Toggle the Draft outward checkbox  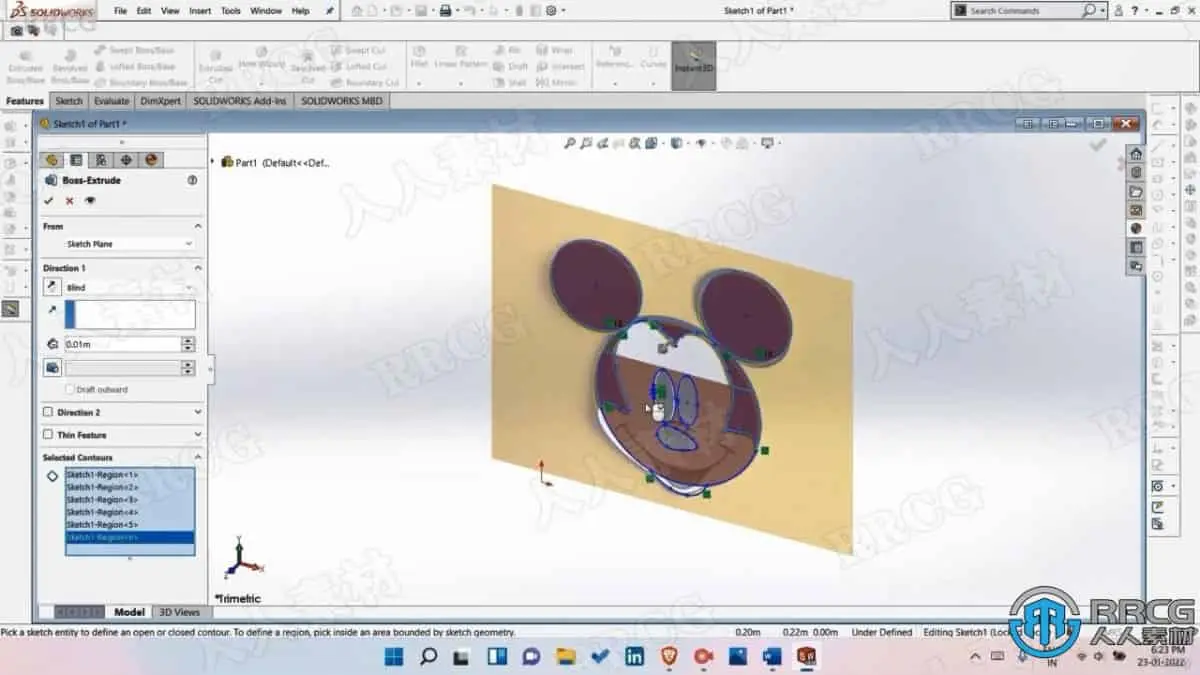(x=70, y=390)
